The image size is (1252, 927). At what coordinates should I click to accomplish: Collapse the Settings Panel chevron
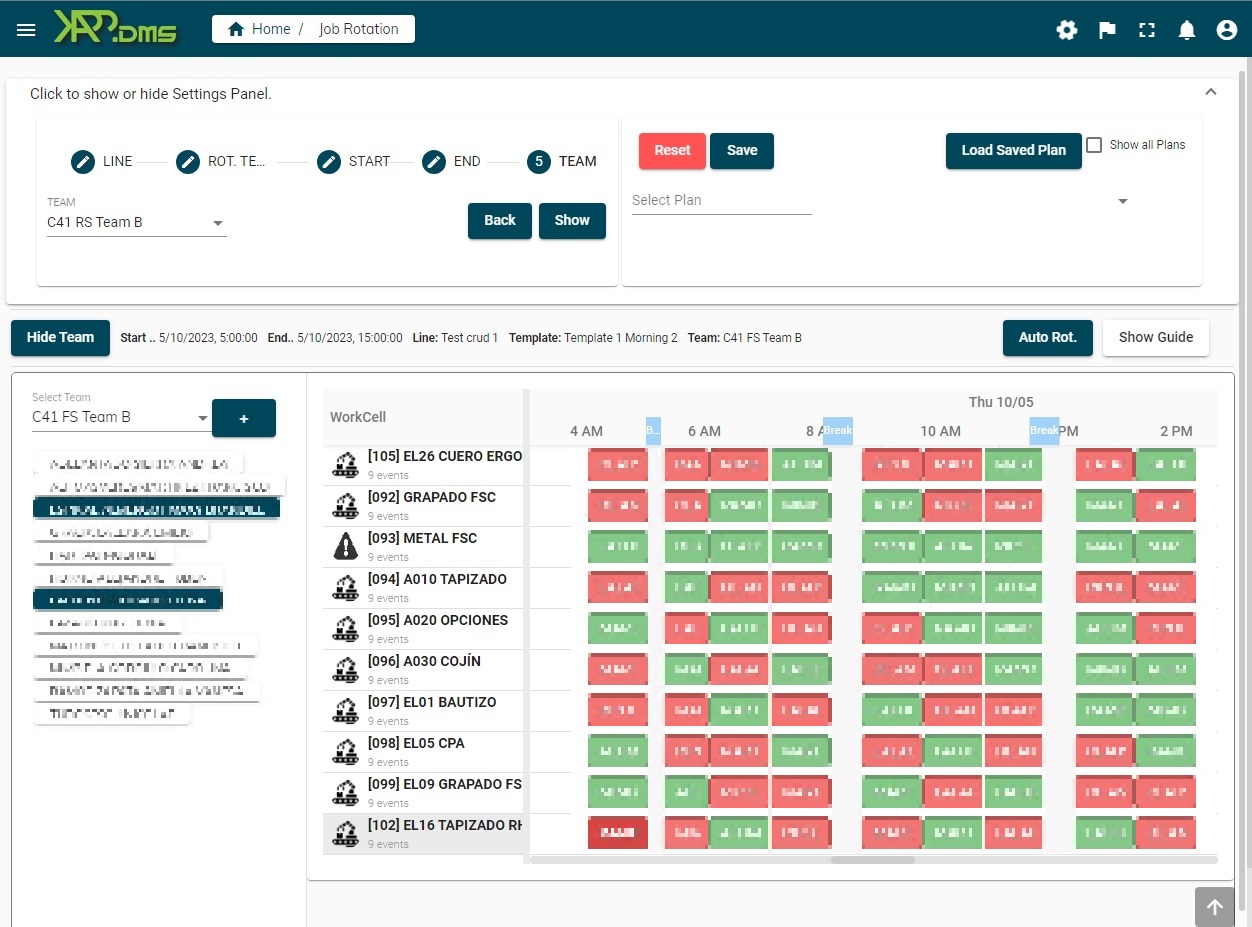click(1211, 92)
